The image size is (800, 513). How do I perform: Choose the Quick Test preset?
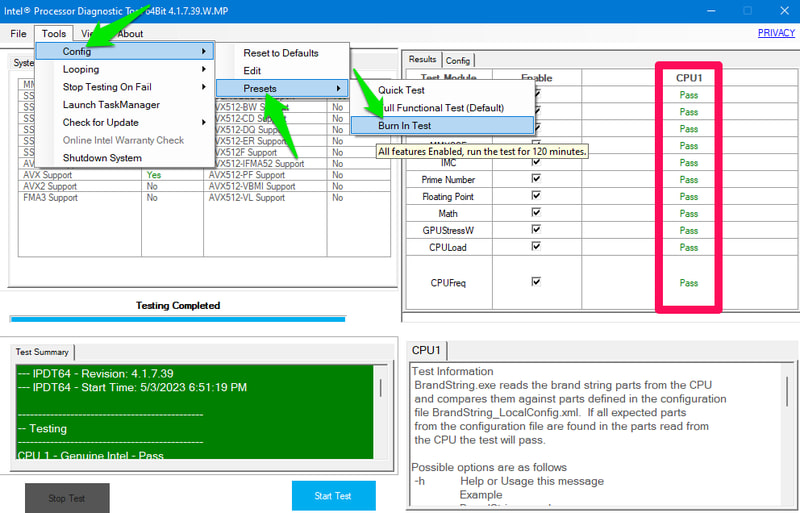pyautogui.click(x=402, y=90)
